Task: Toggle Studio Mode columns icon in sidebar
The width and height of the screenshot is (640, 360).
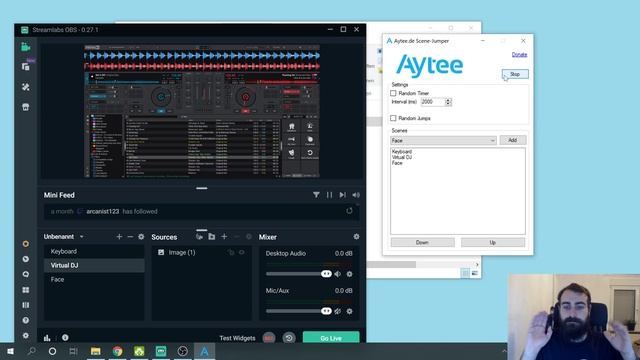Action: tap(26, 305)
